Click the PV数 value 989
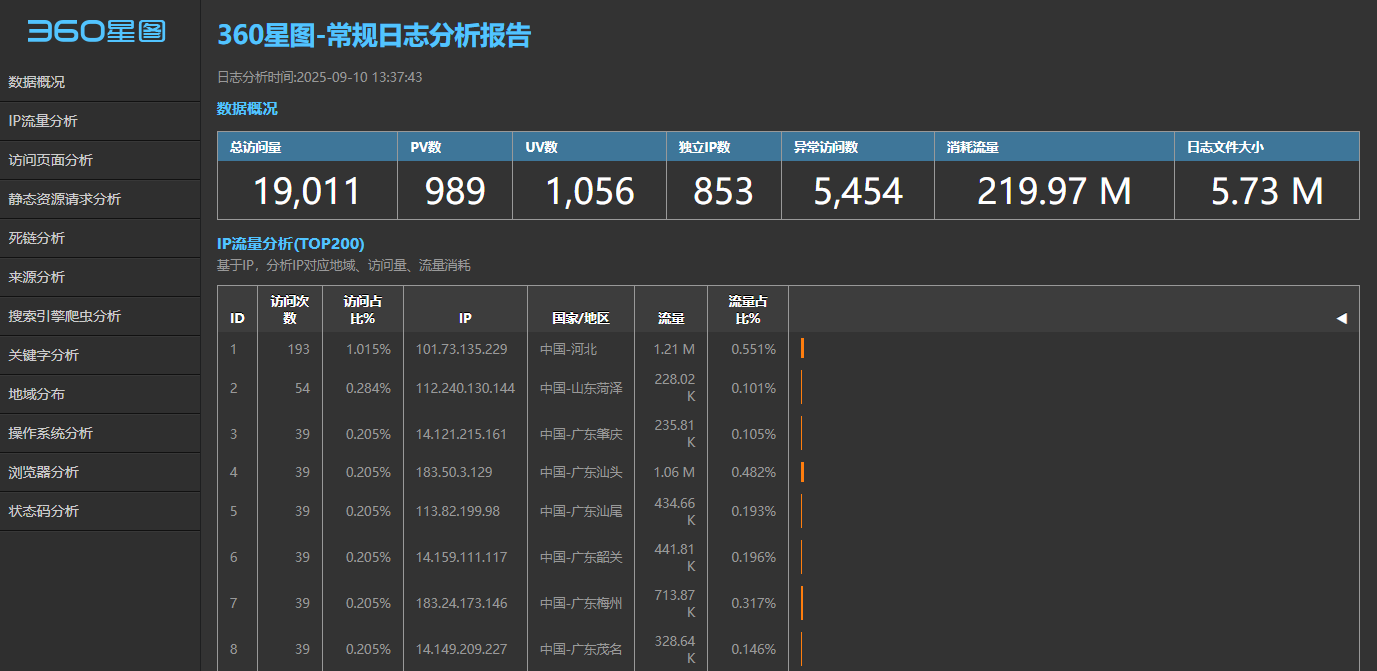This screenshot has width=1377, height=671. click(x=455, y=191)
